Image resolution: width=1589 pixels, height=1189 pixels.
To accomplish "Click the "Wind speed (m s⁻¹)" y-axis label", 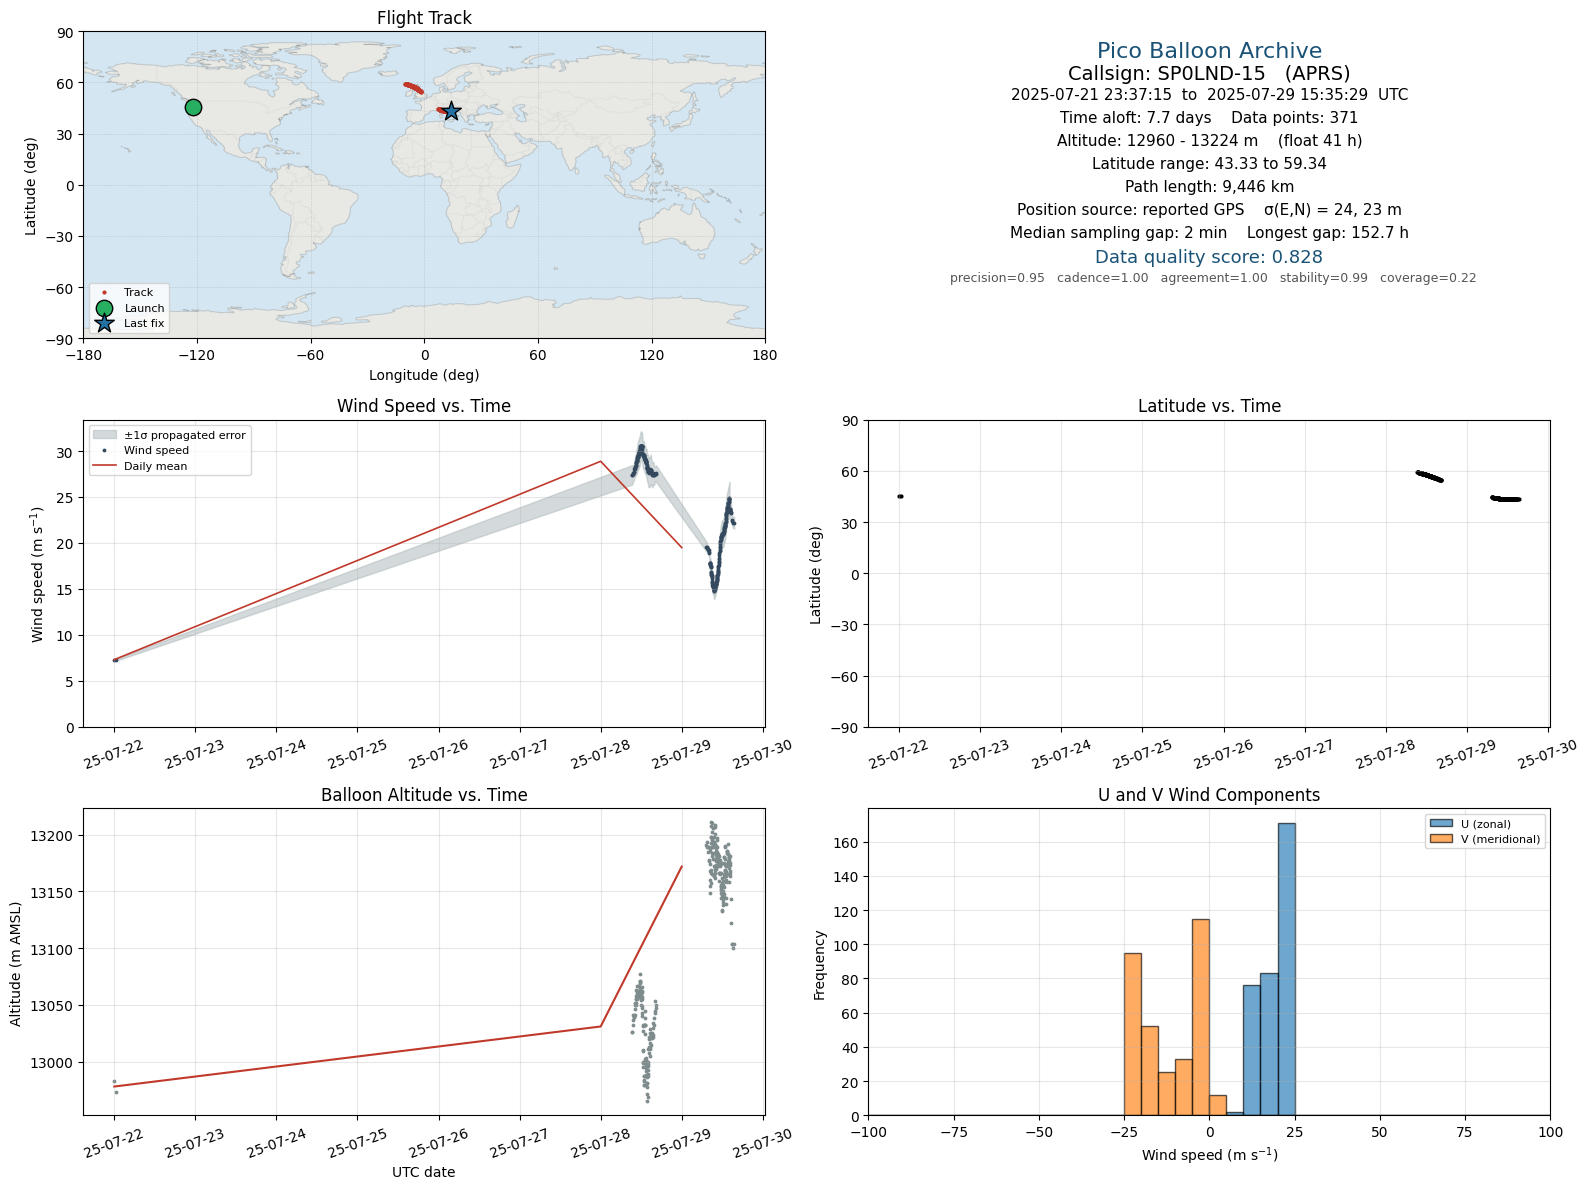I will click(37, 574).
